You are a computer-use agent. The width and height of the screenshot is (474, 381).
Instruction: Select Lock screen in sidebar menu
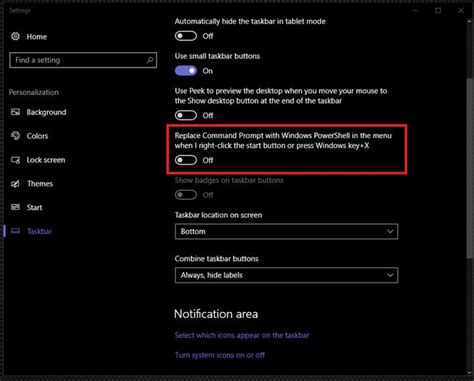(46, 160)
